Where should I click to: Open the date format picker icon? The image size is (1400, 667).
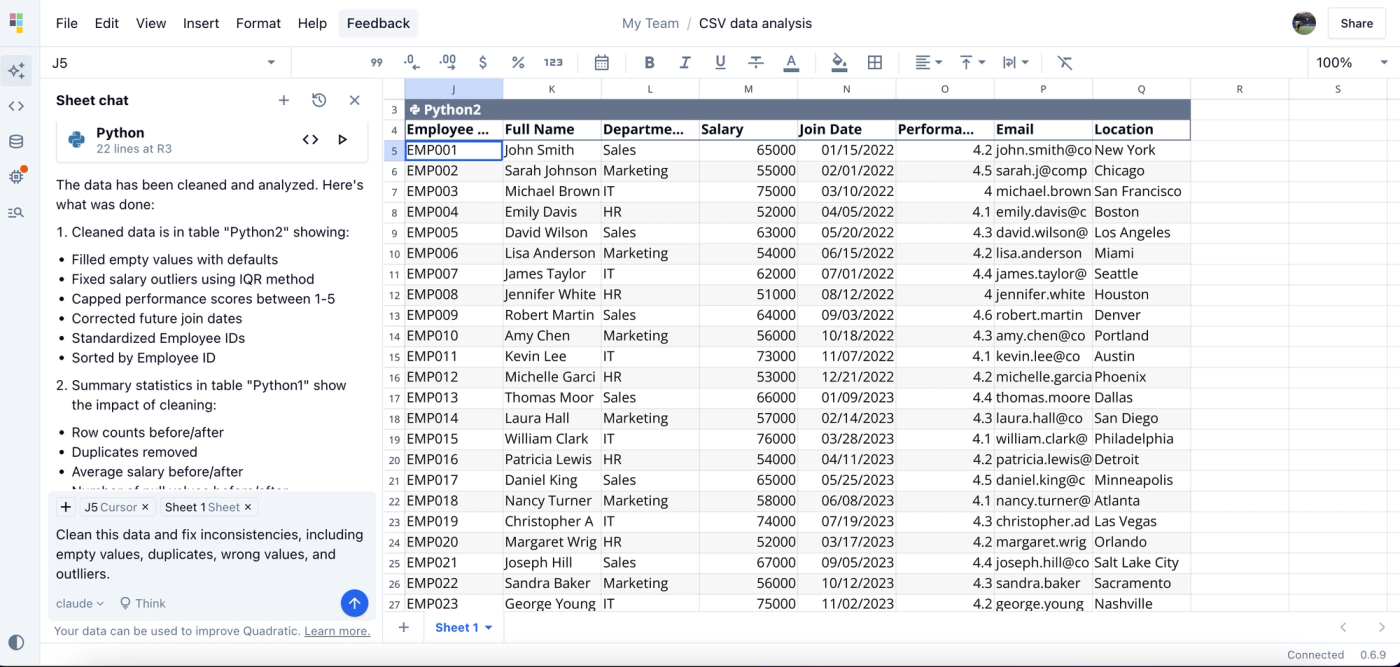pyautogui.click(x=601, y=62)
